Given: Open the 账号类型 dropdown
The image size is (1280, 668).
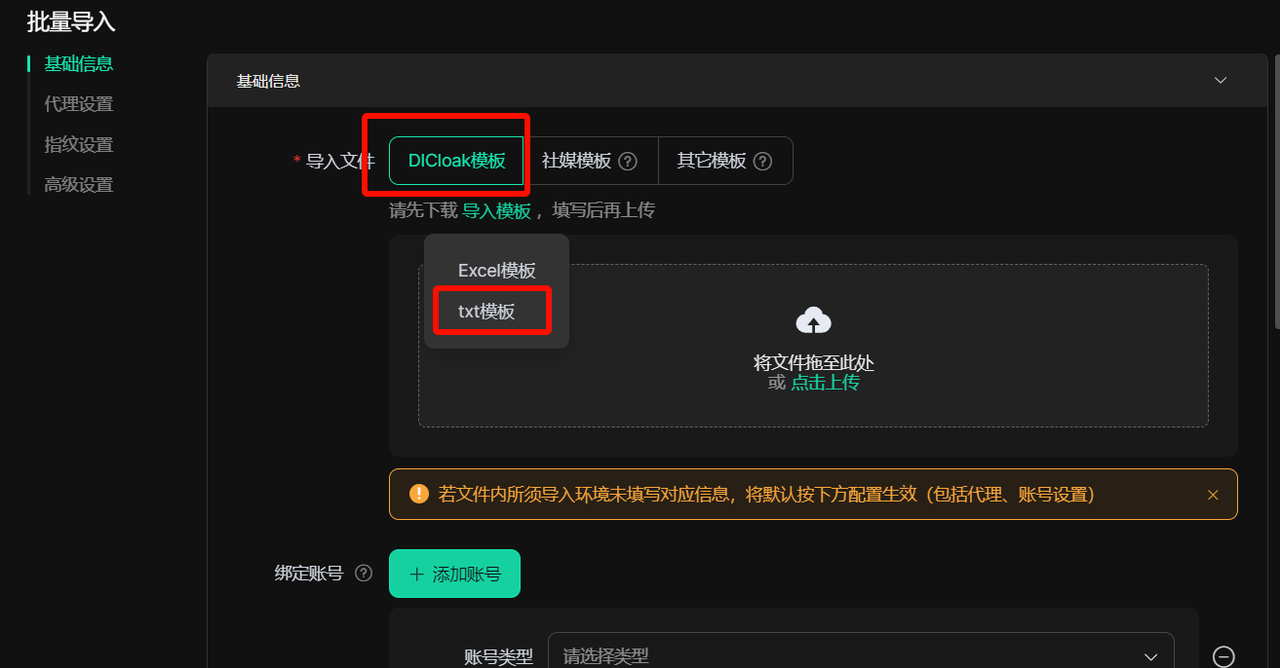Looking at the screenshot, I should 861,655.
